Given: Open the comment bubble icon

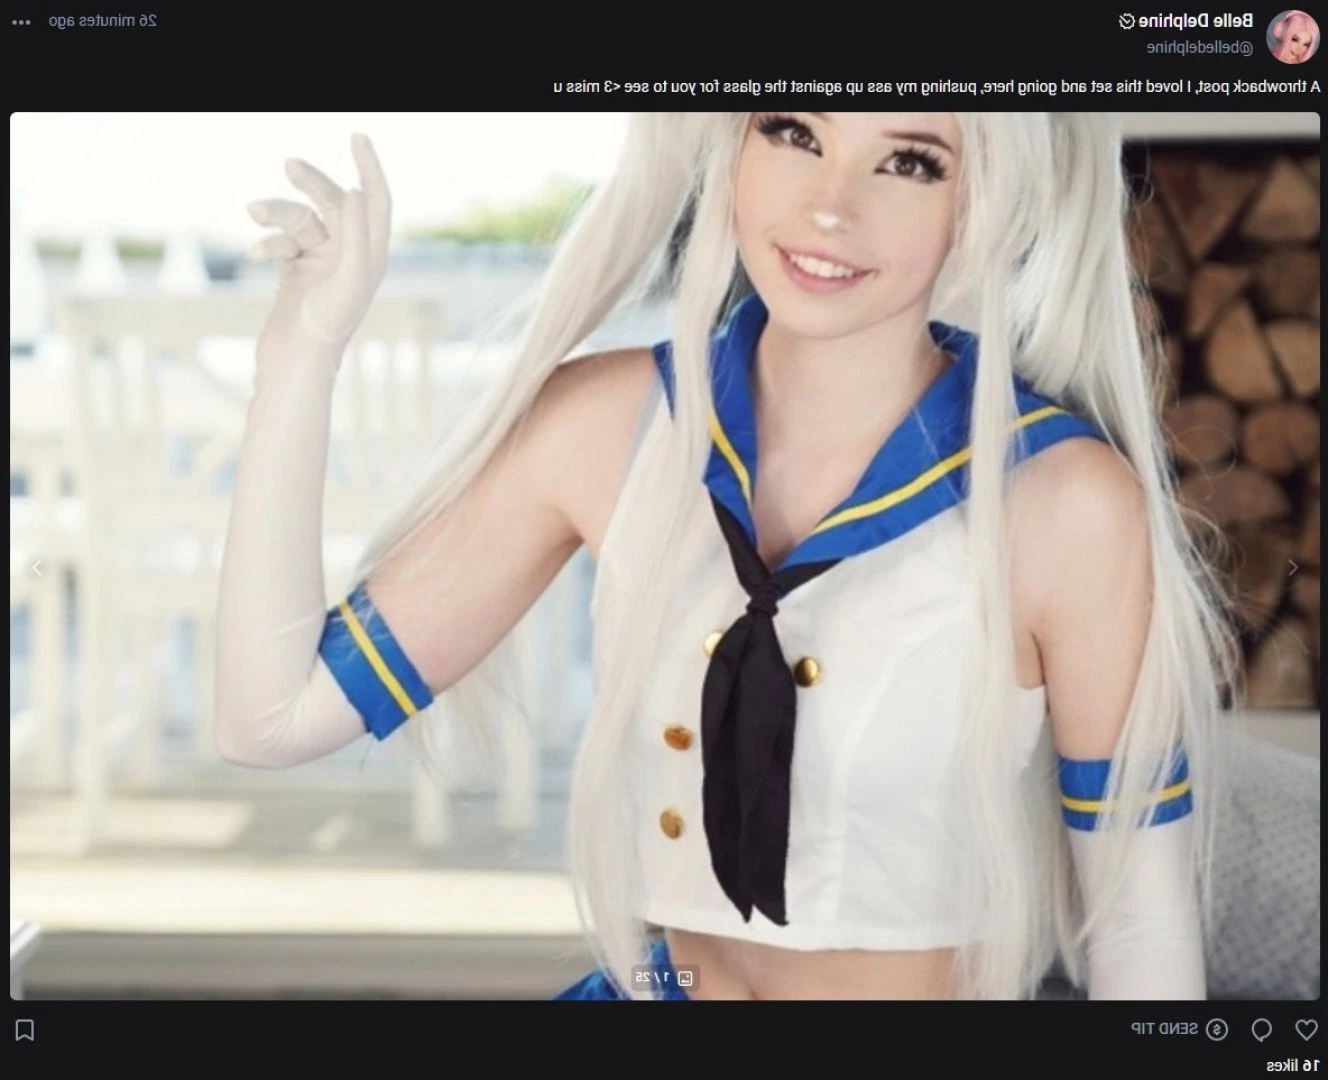Looking at the screenshot, I should pyautogui.click(x=1262, y=1029).
